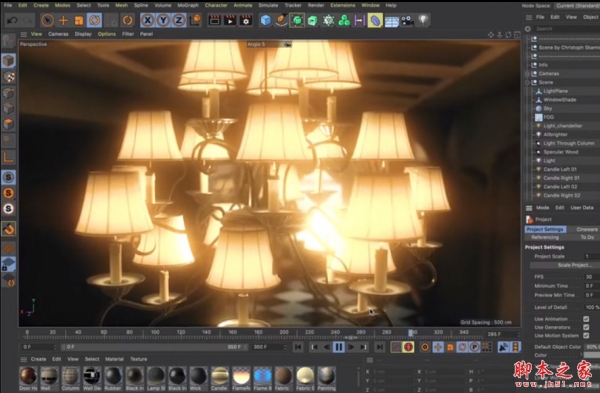Open the Simulate menu
Viewport: 600px width, 393px height.
pyautogui.click(x=268, y=5)
